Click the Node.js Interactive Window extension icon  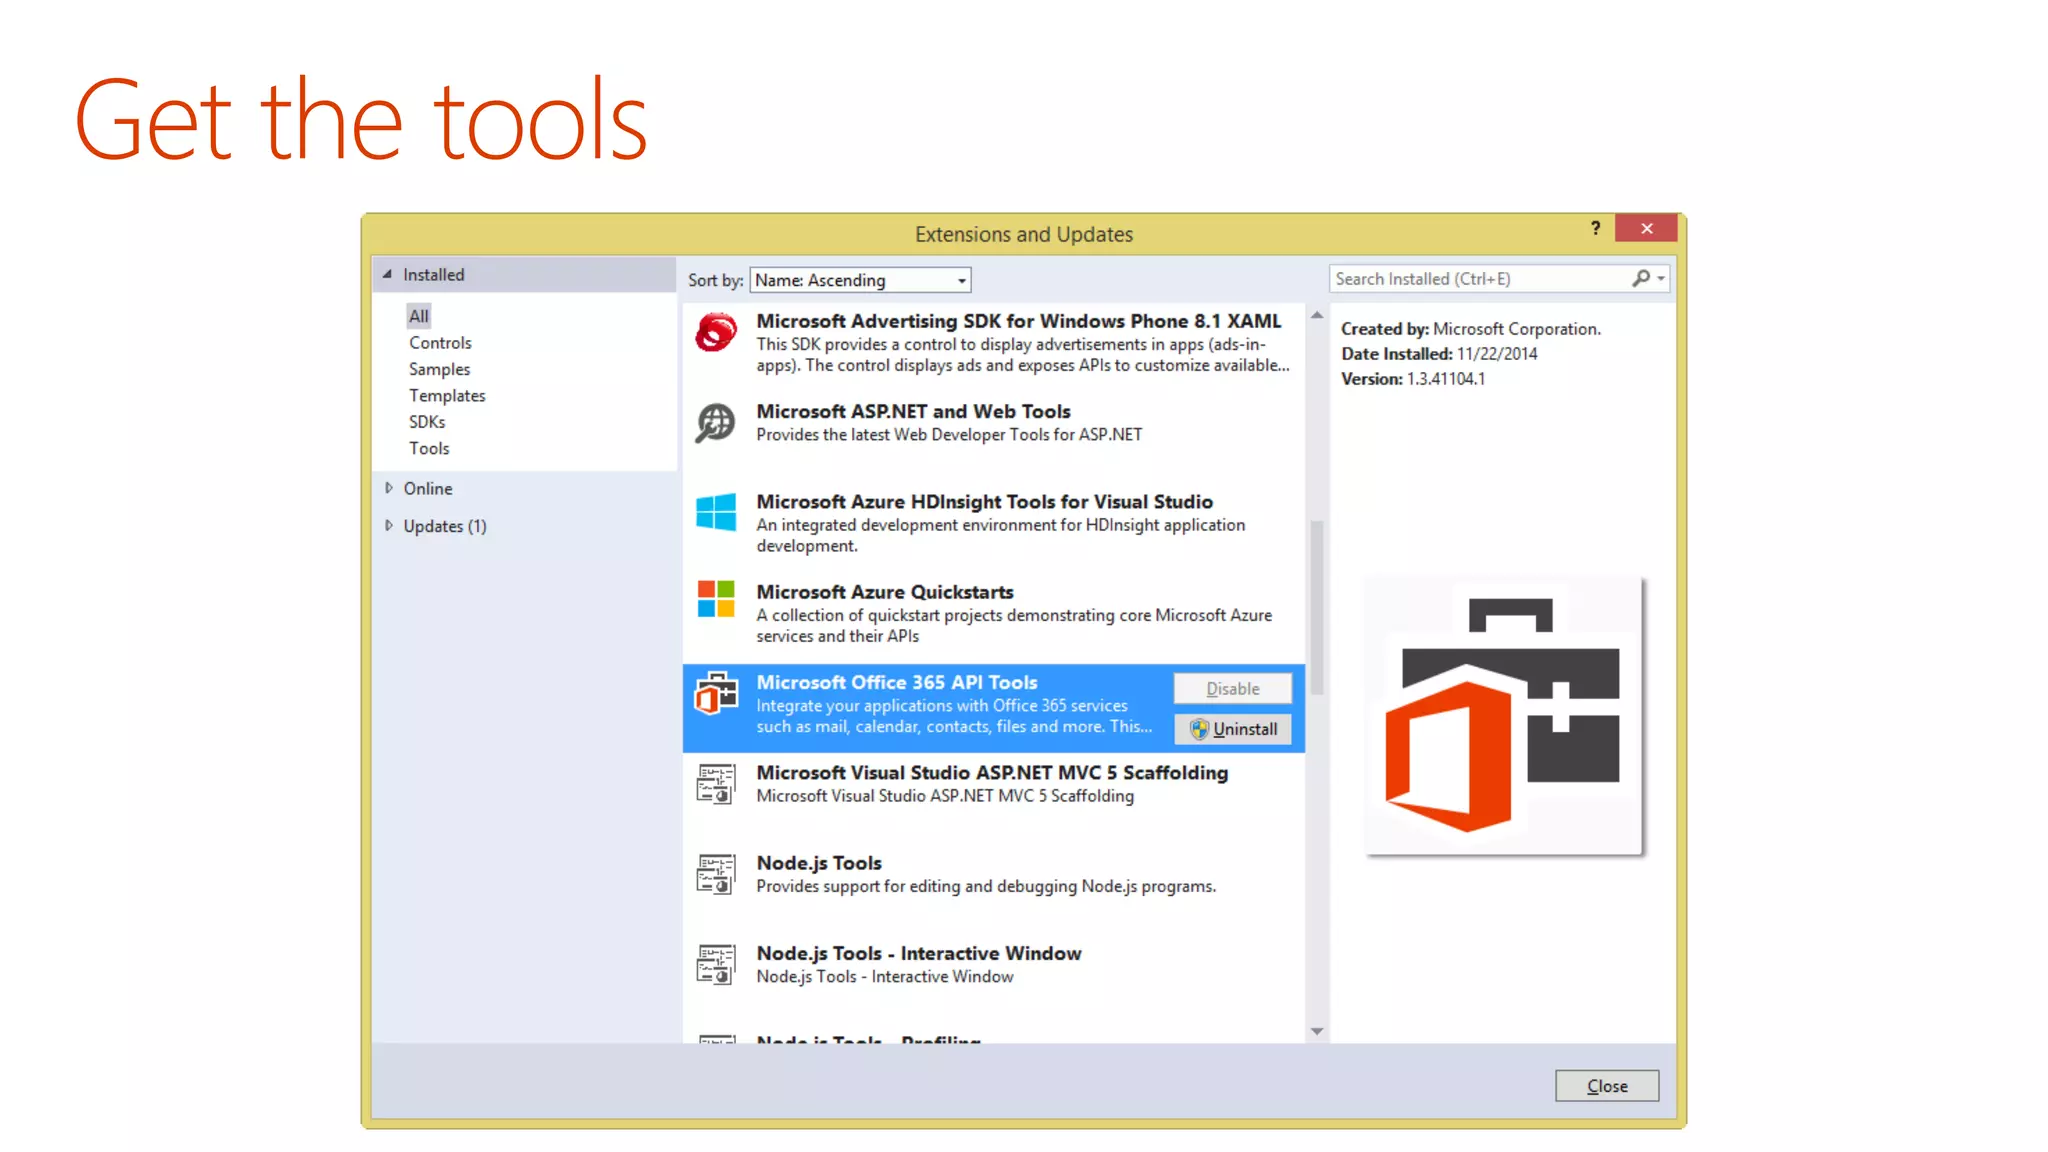(x=716, y=964)
